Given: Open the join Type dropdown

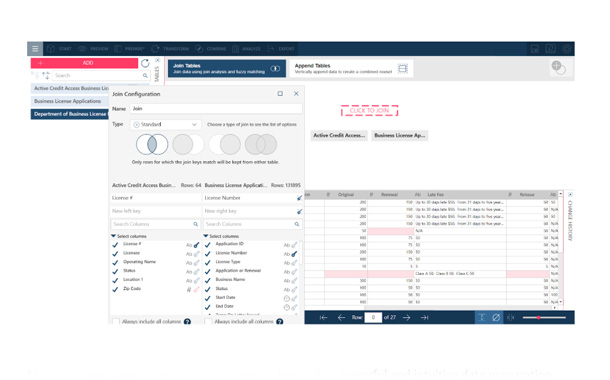Looking at the screenshot, I should coord(166,124).
